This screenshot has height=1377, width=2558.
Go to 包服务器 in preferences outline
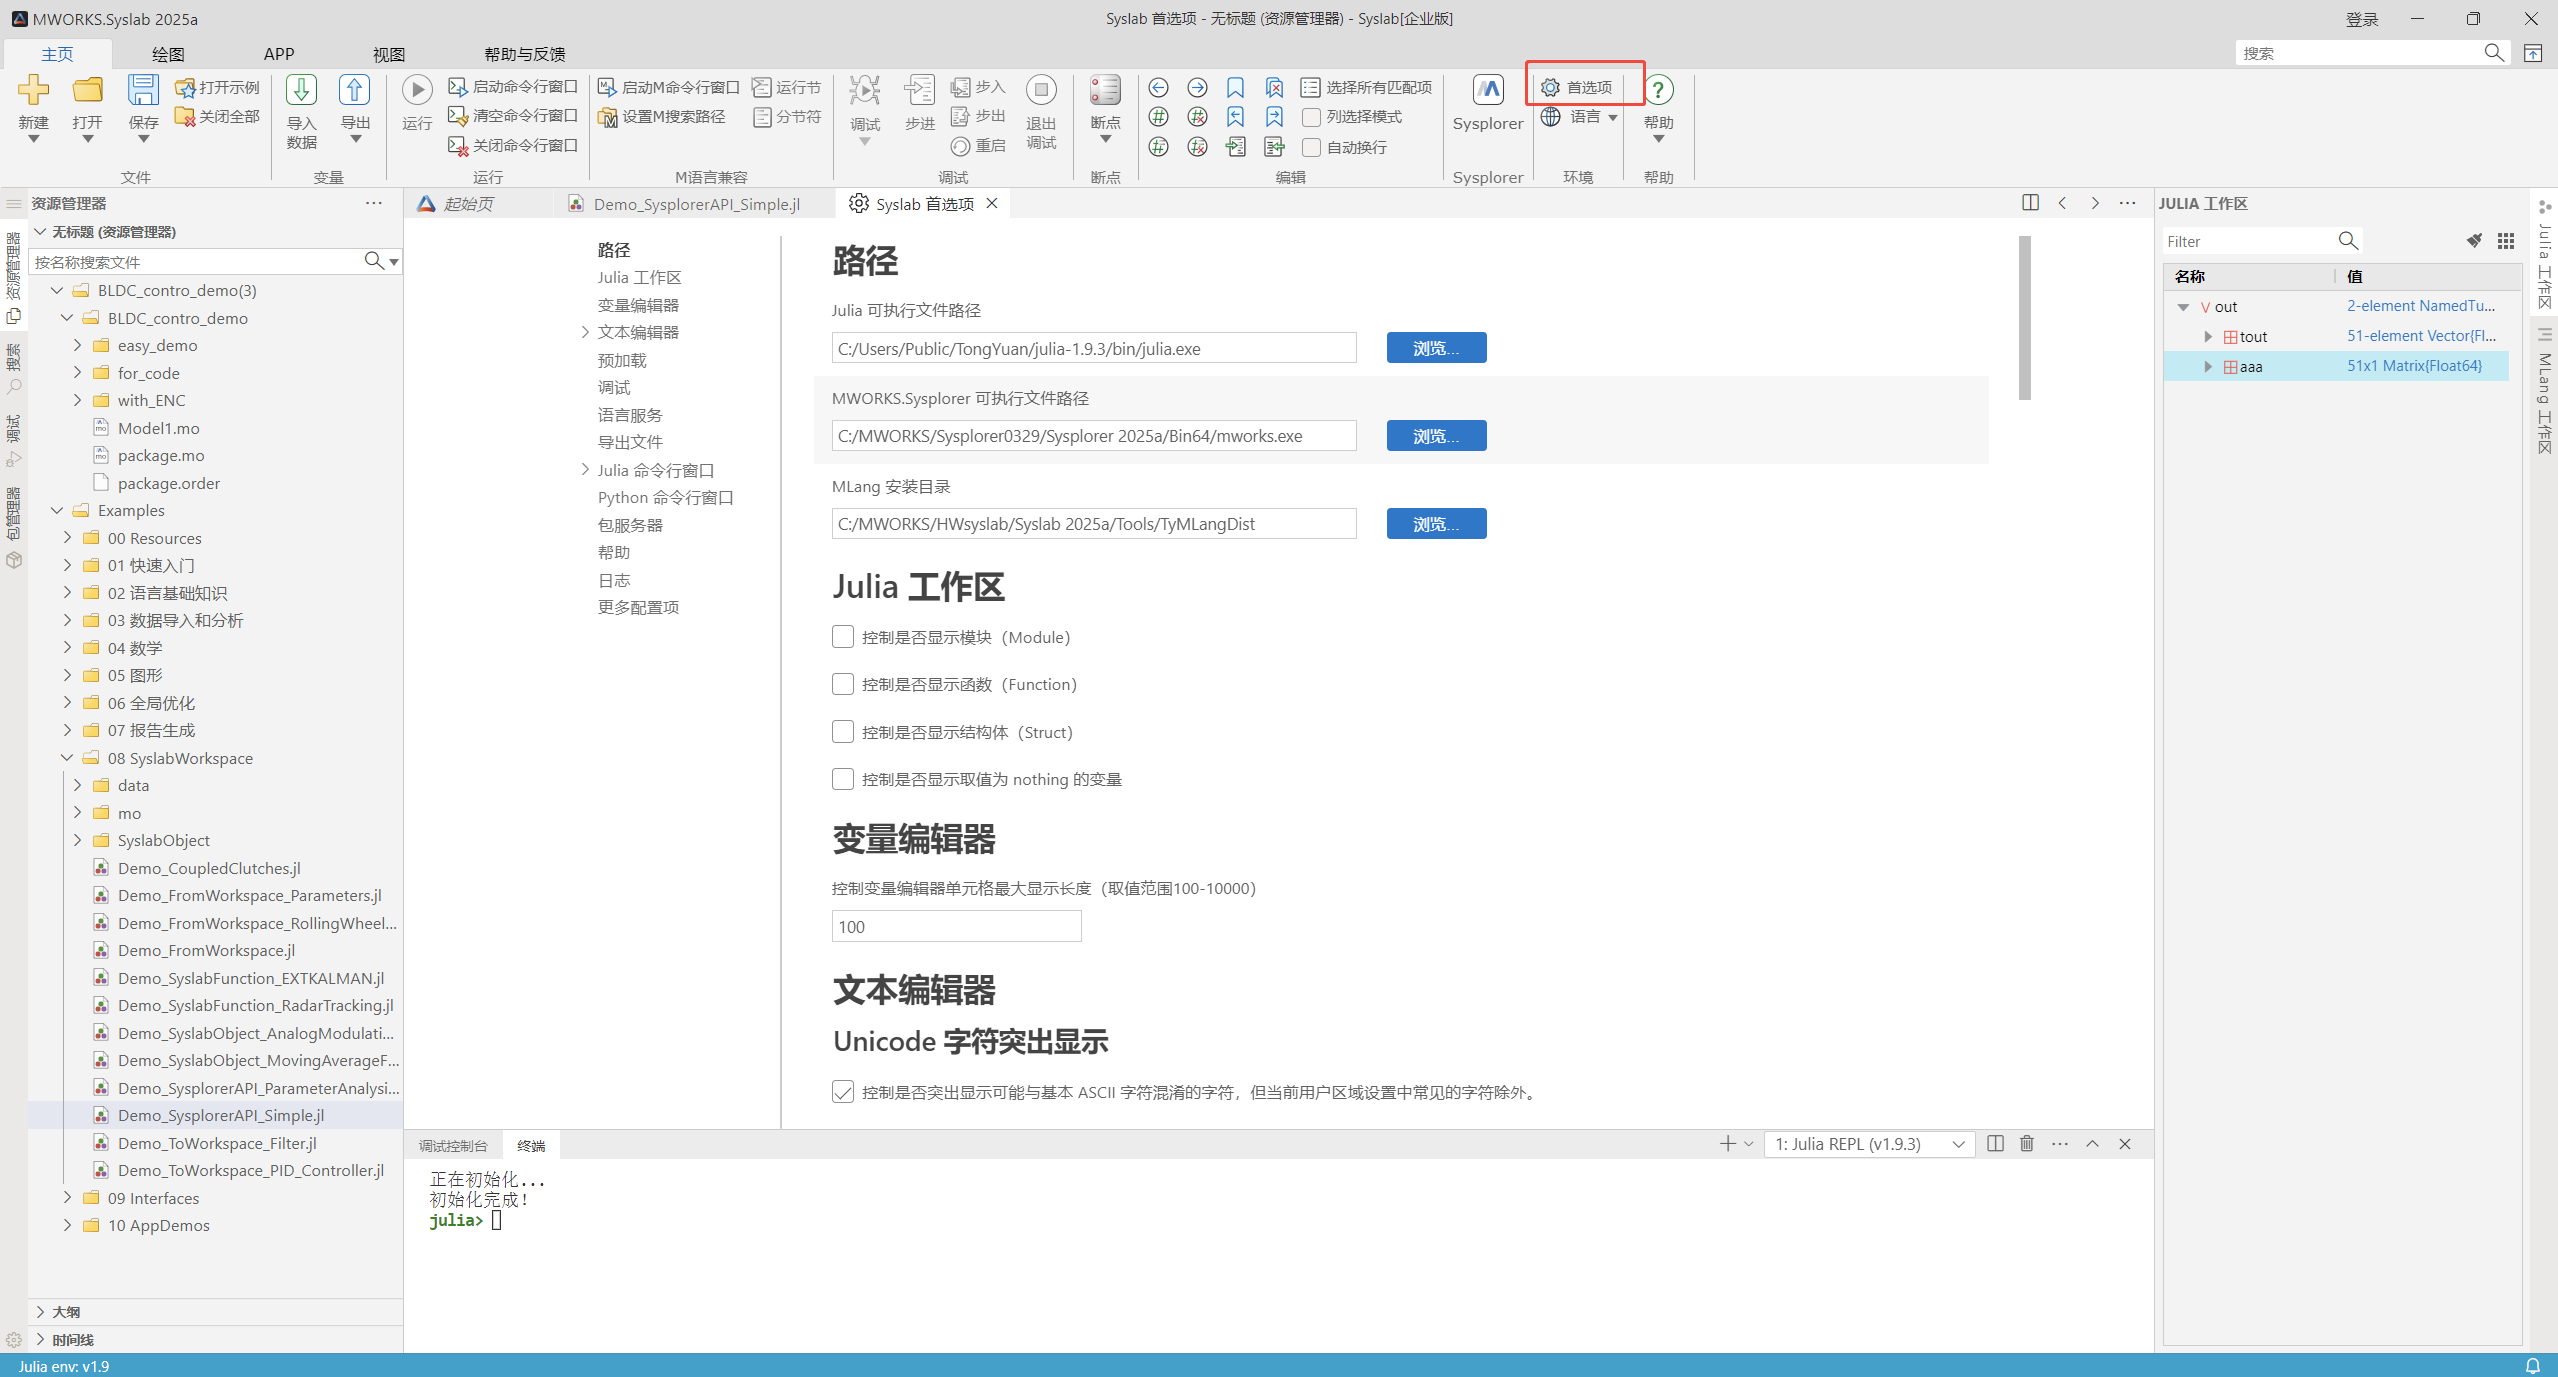click(630, 525)
